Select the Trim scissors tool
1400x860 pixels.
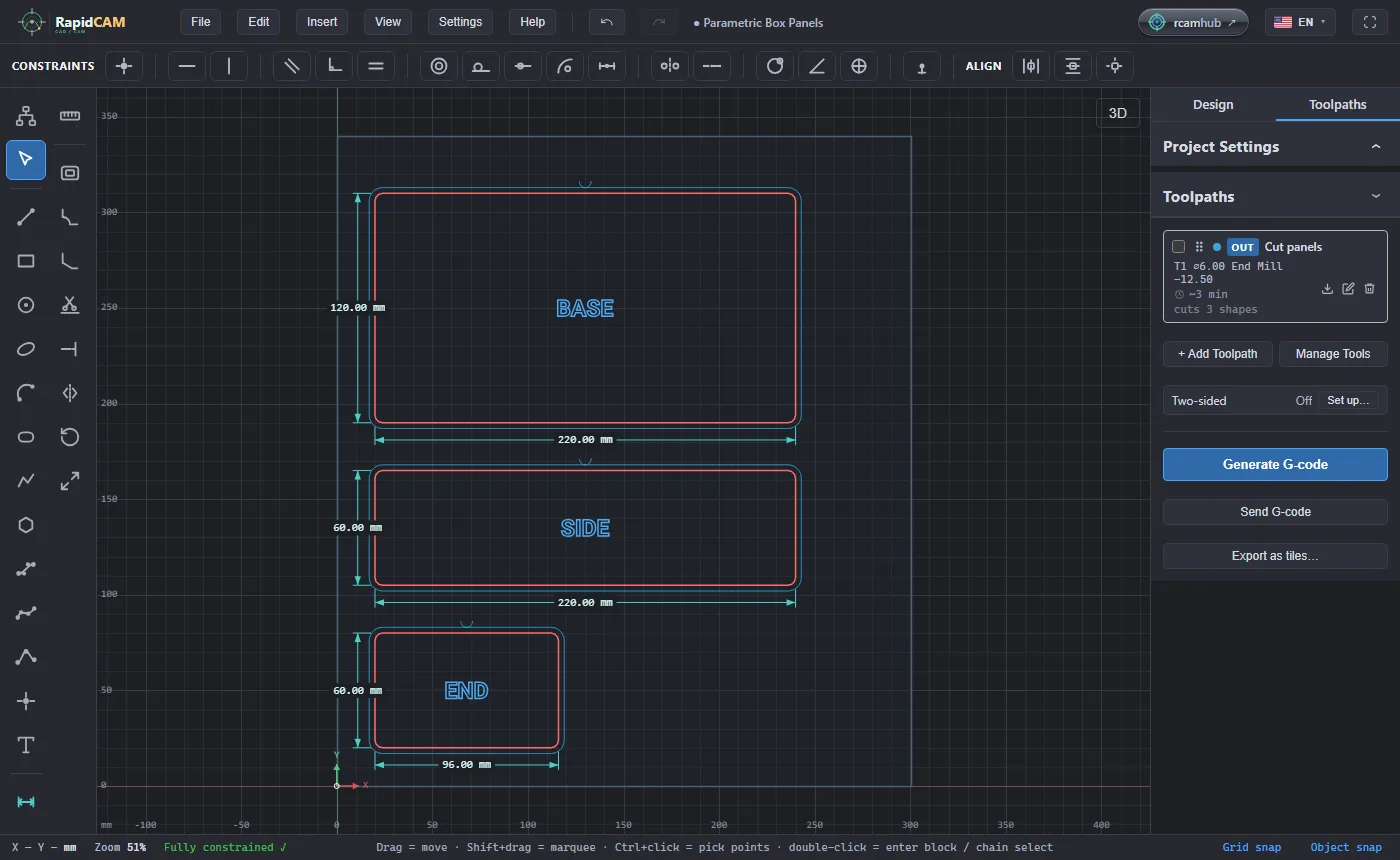[x=70, y=305]
